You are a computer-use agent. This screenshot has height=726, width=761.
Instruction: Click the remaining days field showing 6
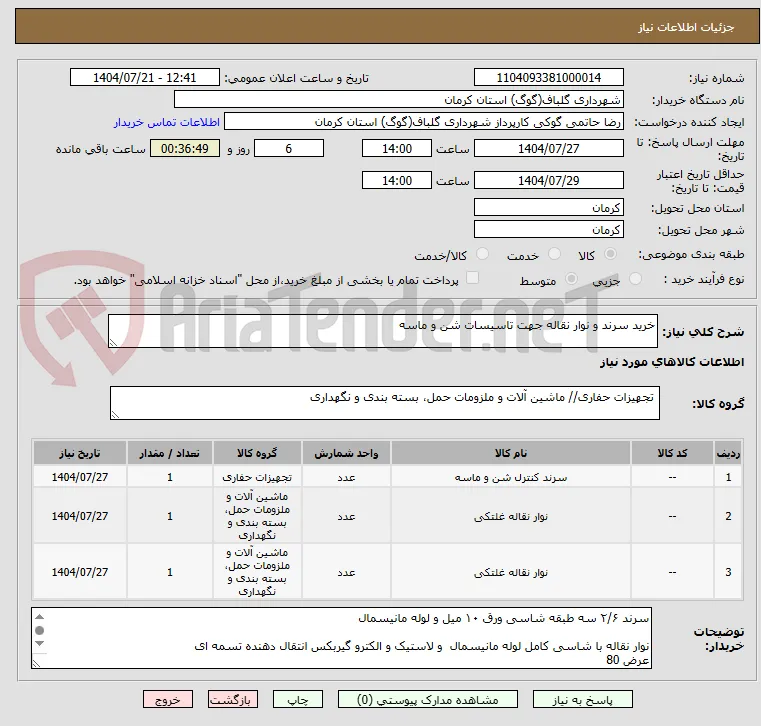click(289, 148)
